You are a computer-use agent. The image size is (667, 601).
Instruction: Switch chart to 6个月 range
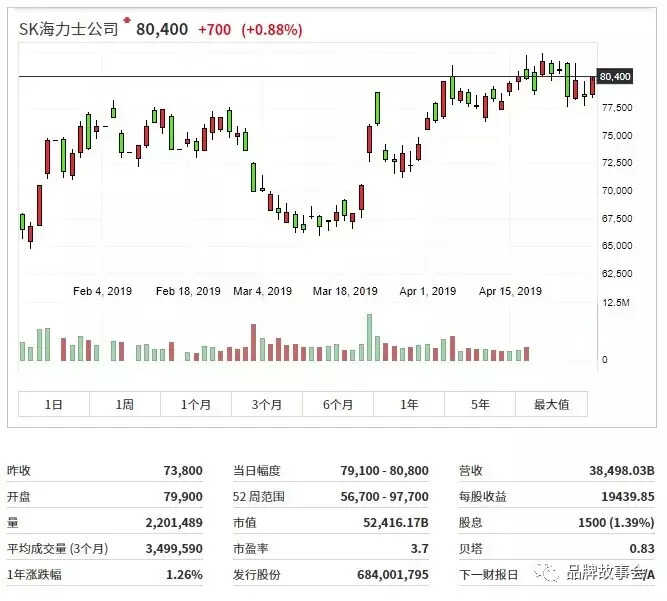coord(338,404)
